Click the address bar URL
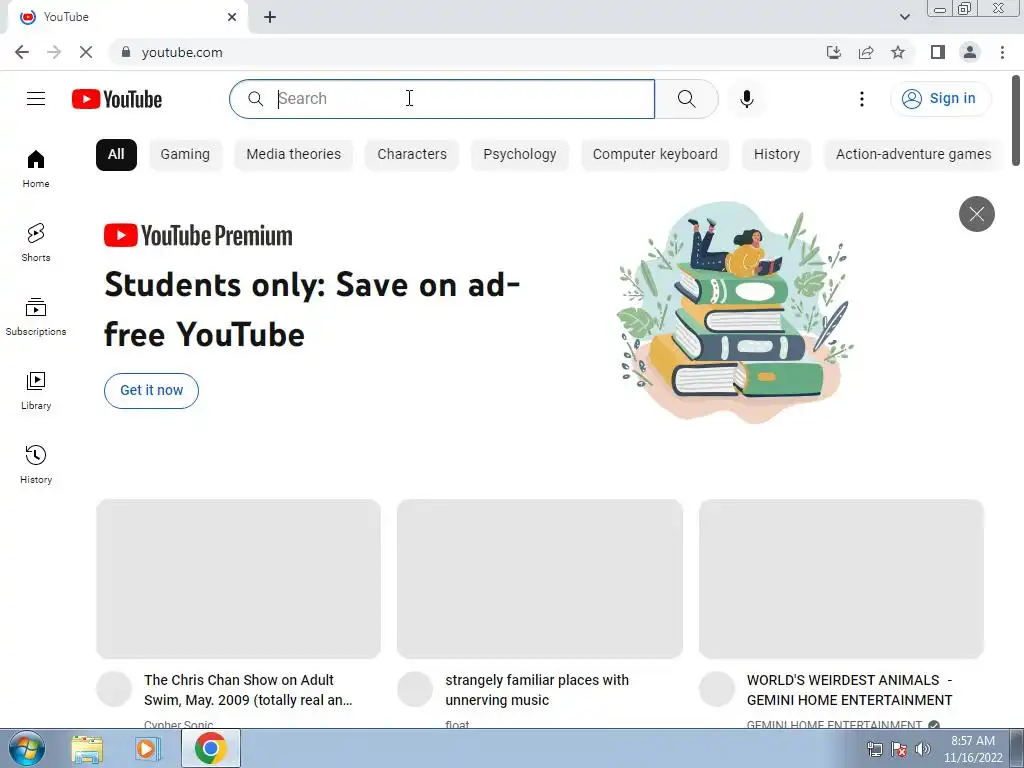 (182, 52)
